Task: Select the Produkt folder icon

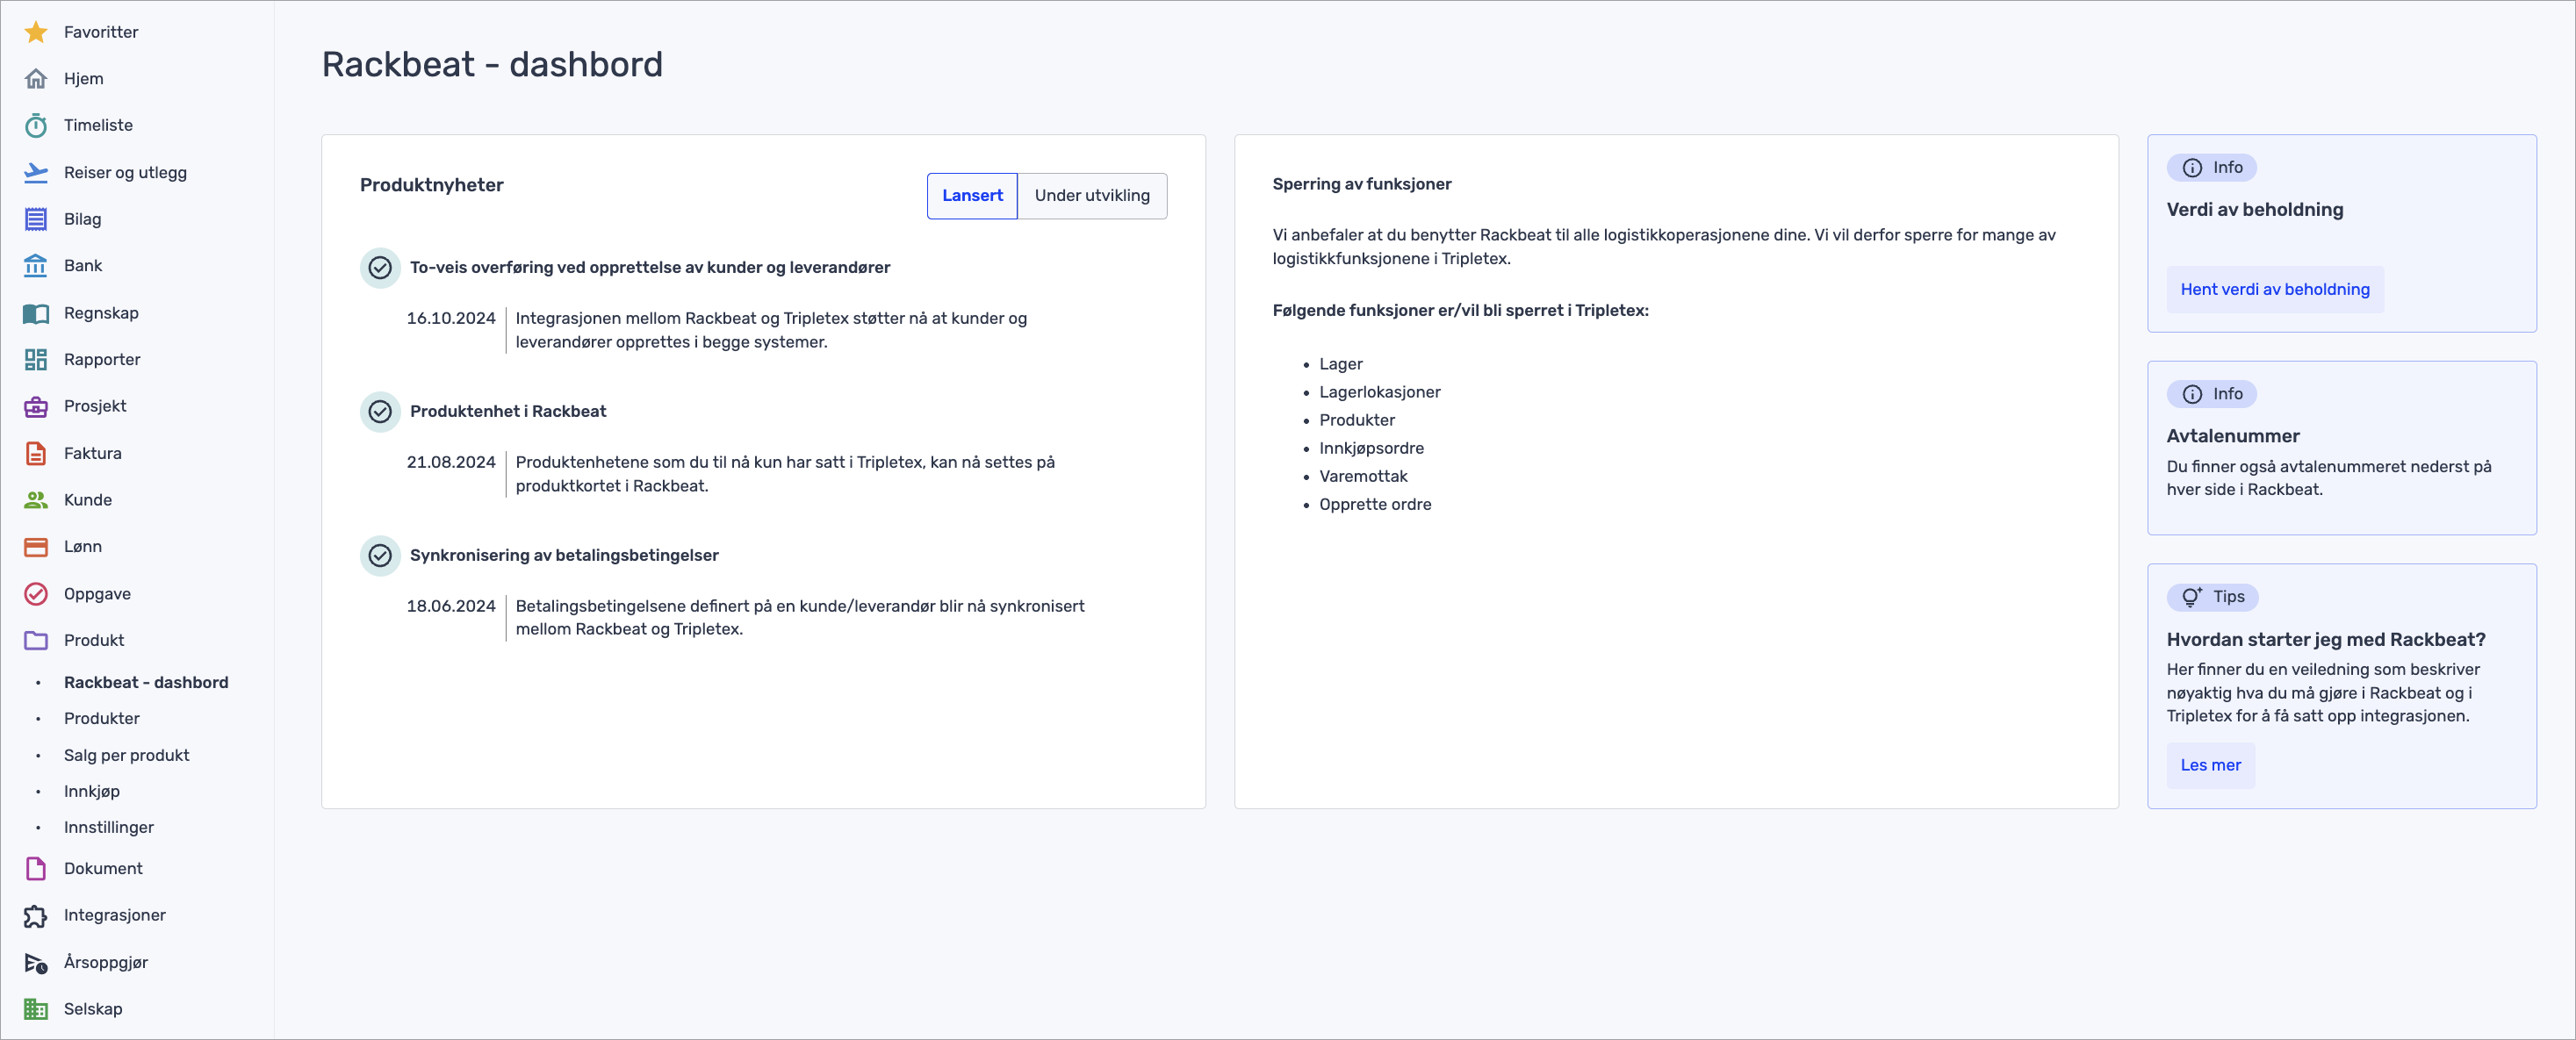Action: pyautogui.click(x=36, y=640)
